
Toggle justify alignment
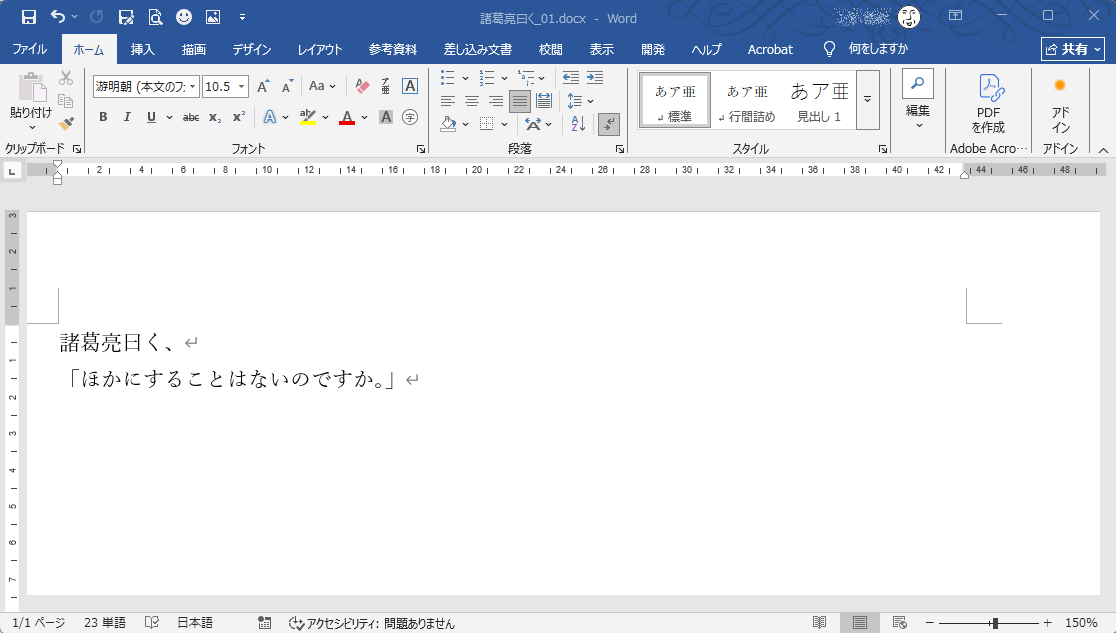[520, 101]
